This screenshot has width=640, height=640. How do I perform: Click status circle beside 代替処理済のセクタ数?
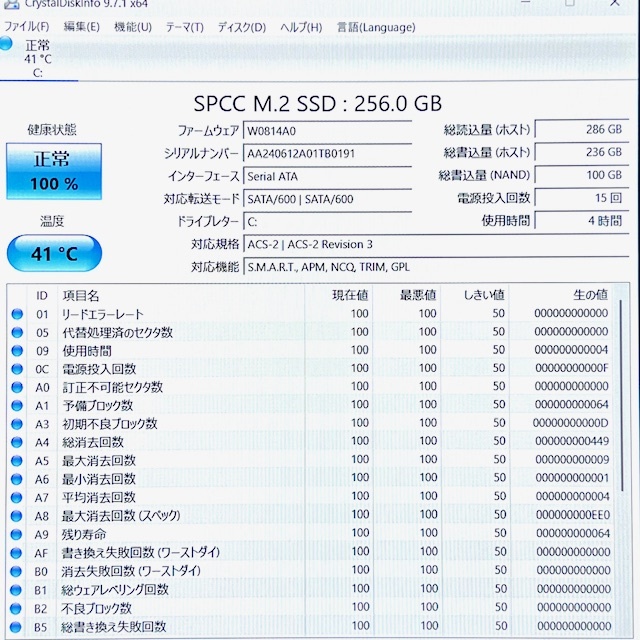pos(16,332)
